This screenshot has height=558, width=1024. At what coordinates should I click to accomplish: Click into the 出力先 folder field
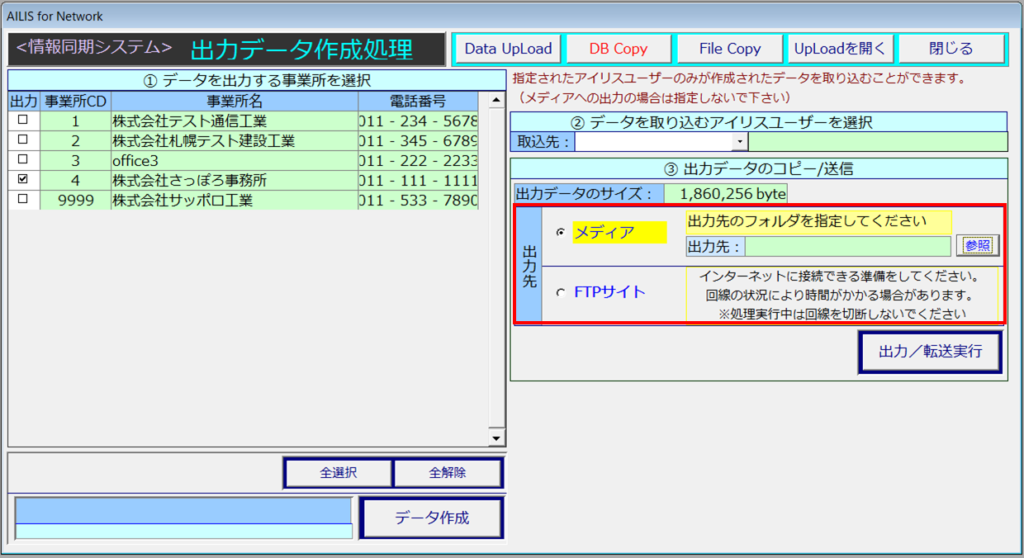pos(848,246)
